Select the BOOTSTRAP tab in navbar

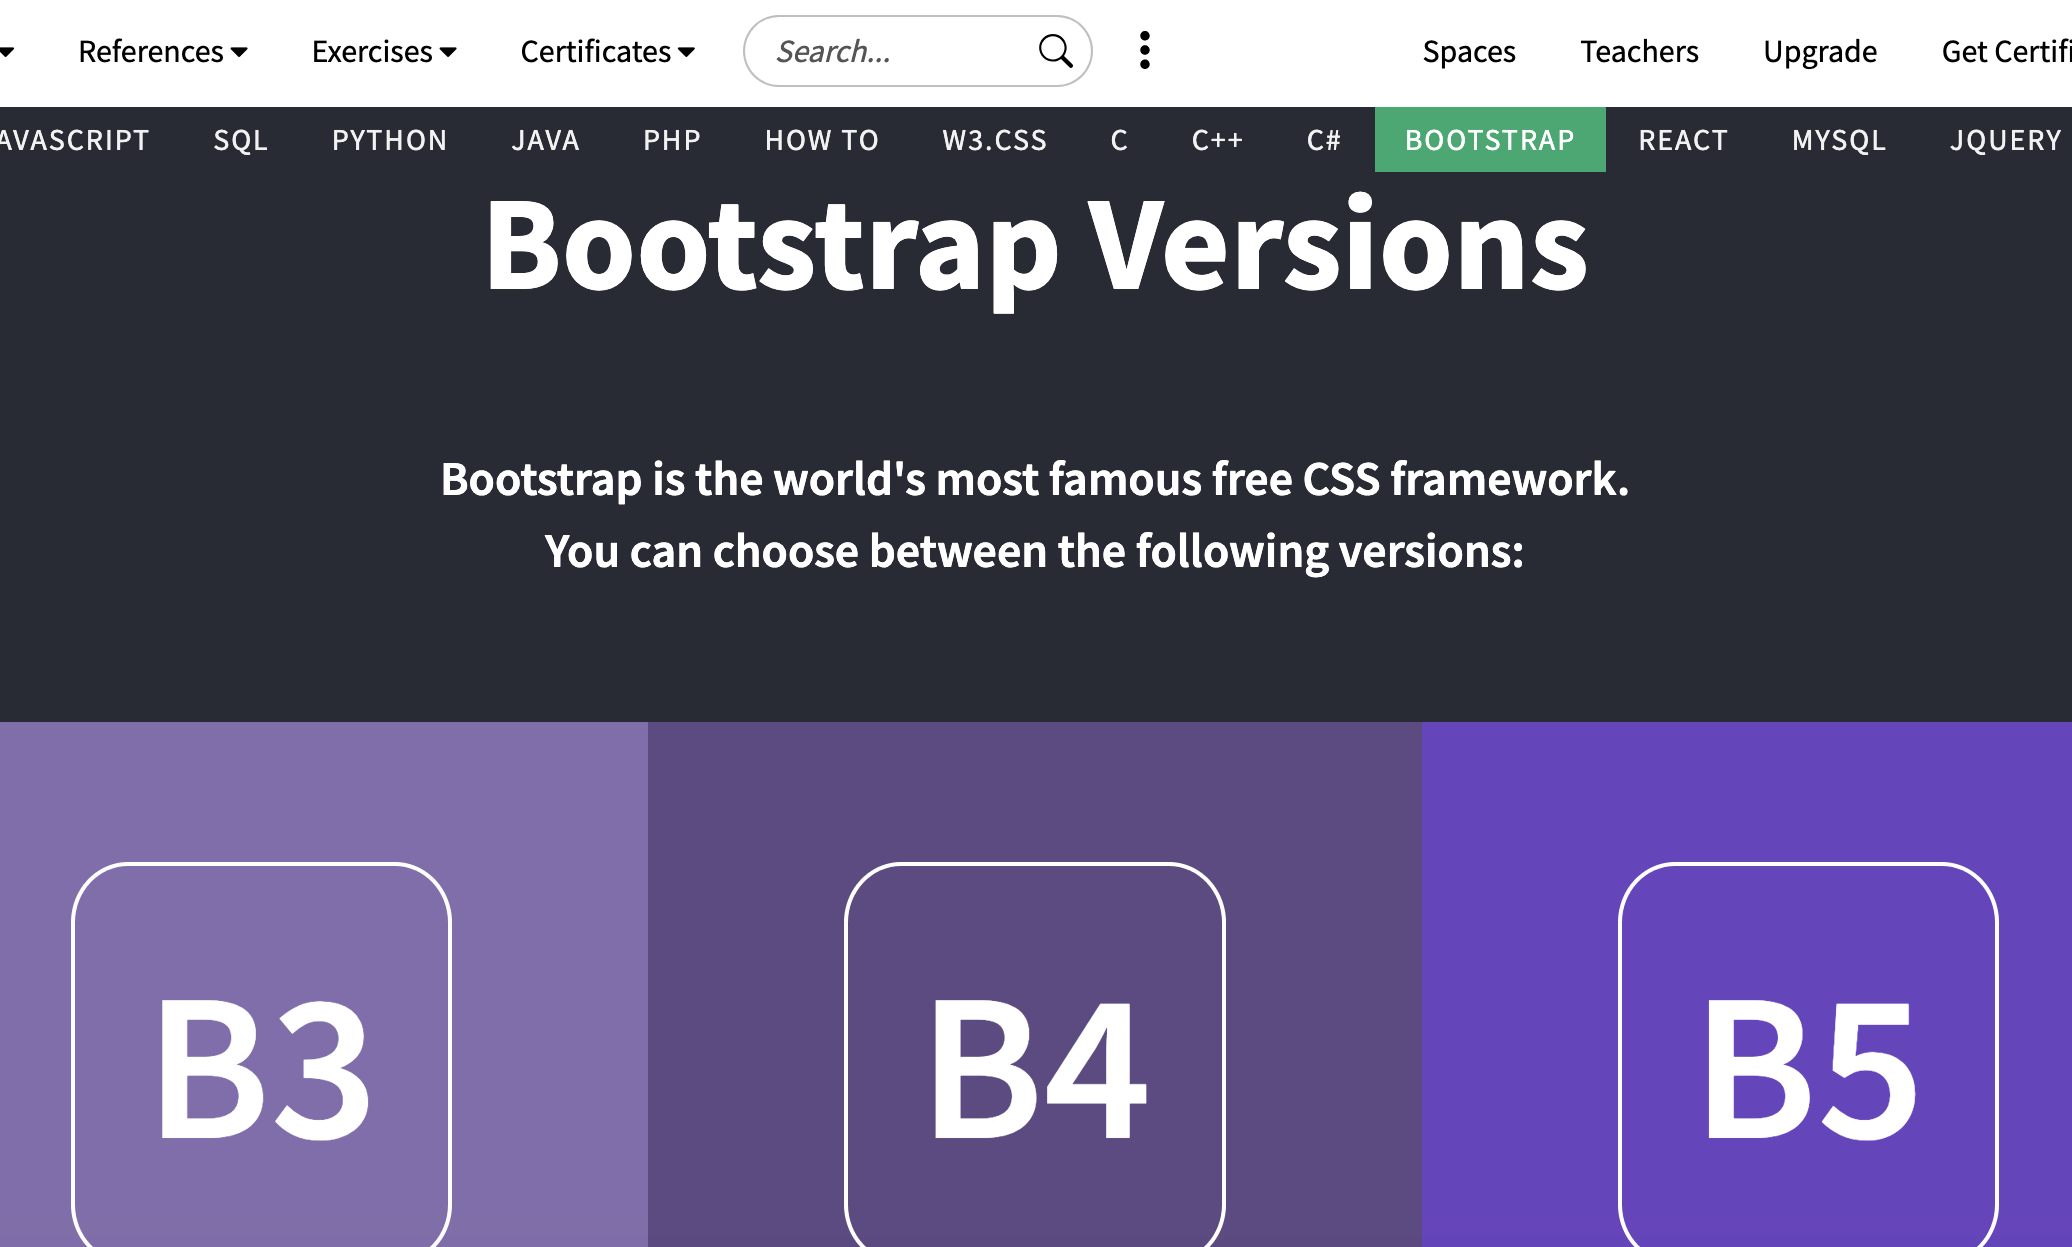1490,140
